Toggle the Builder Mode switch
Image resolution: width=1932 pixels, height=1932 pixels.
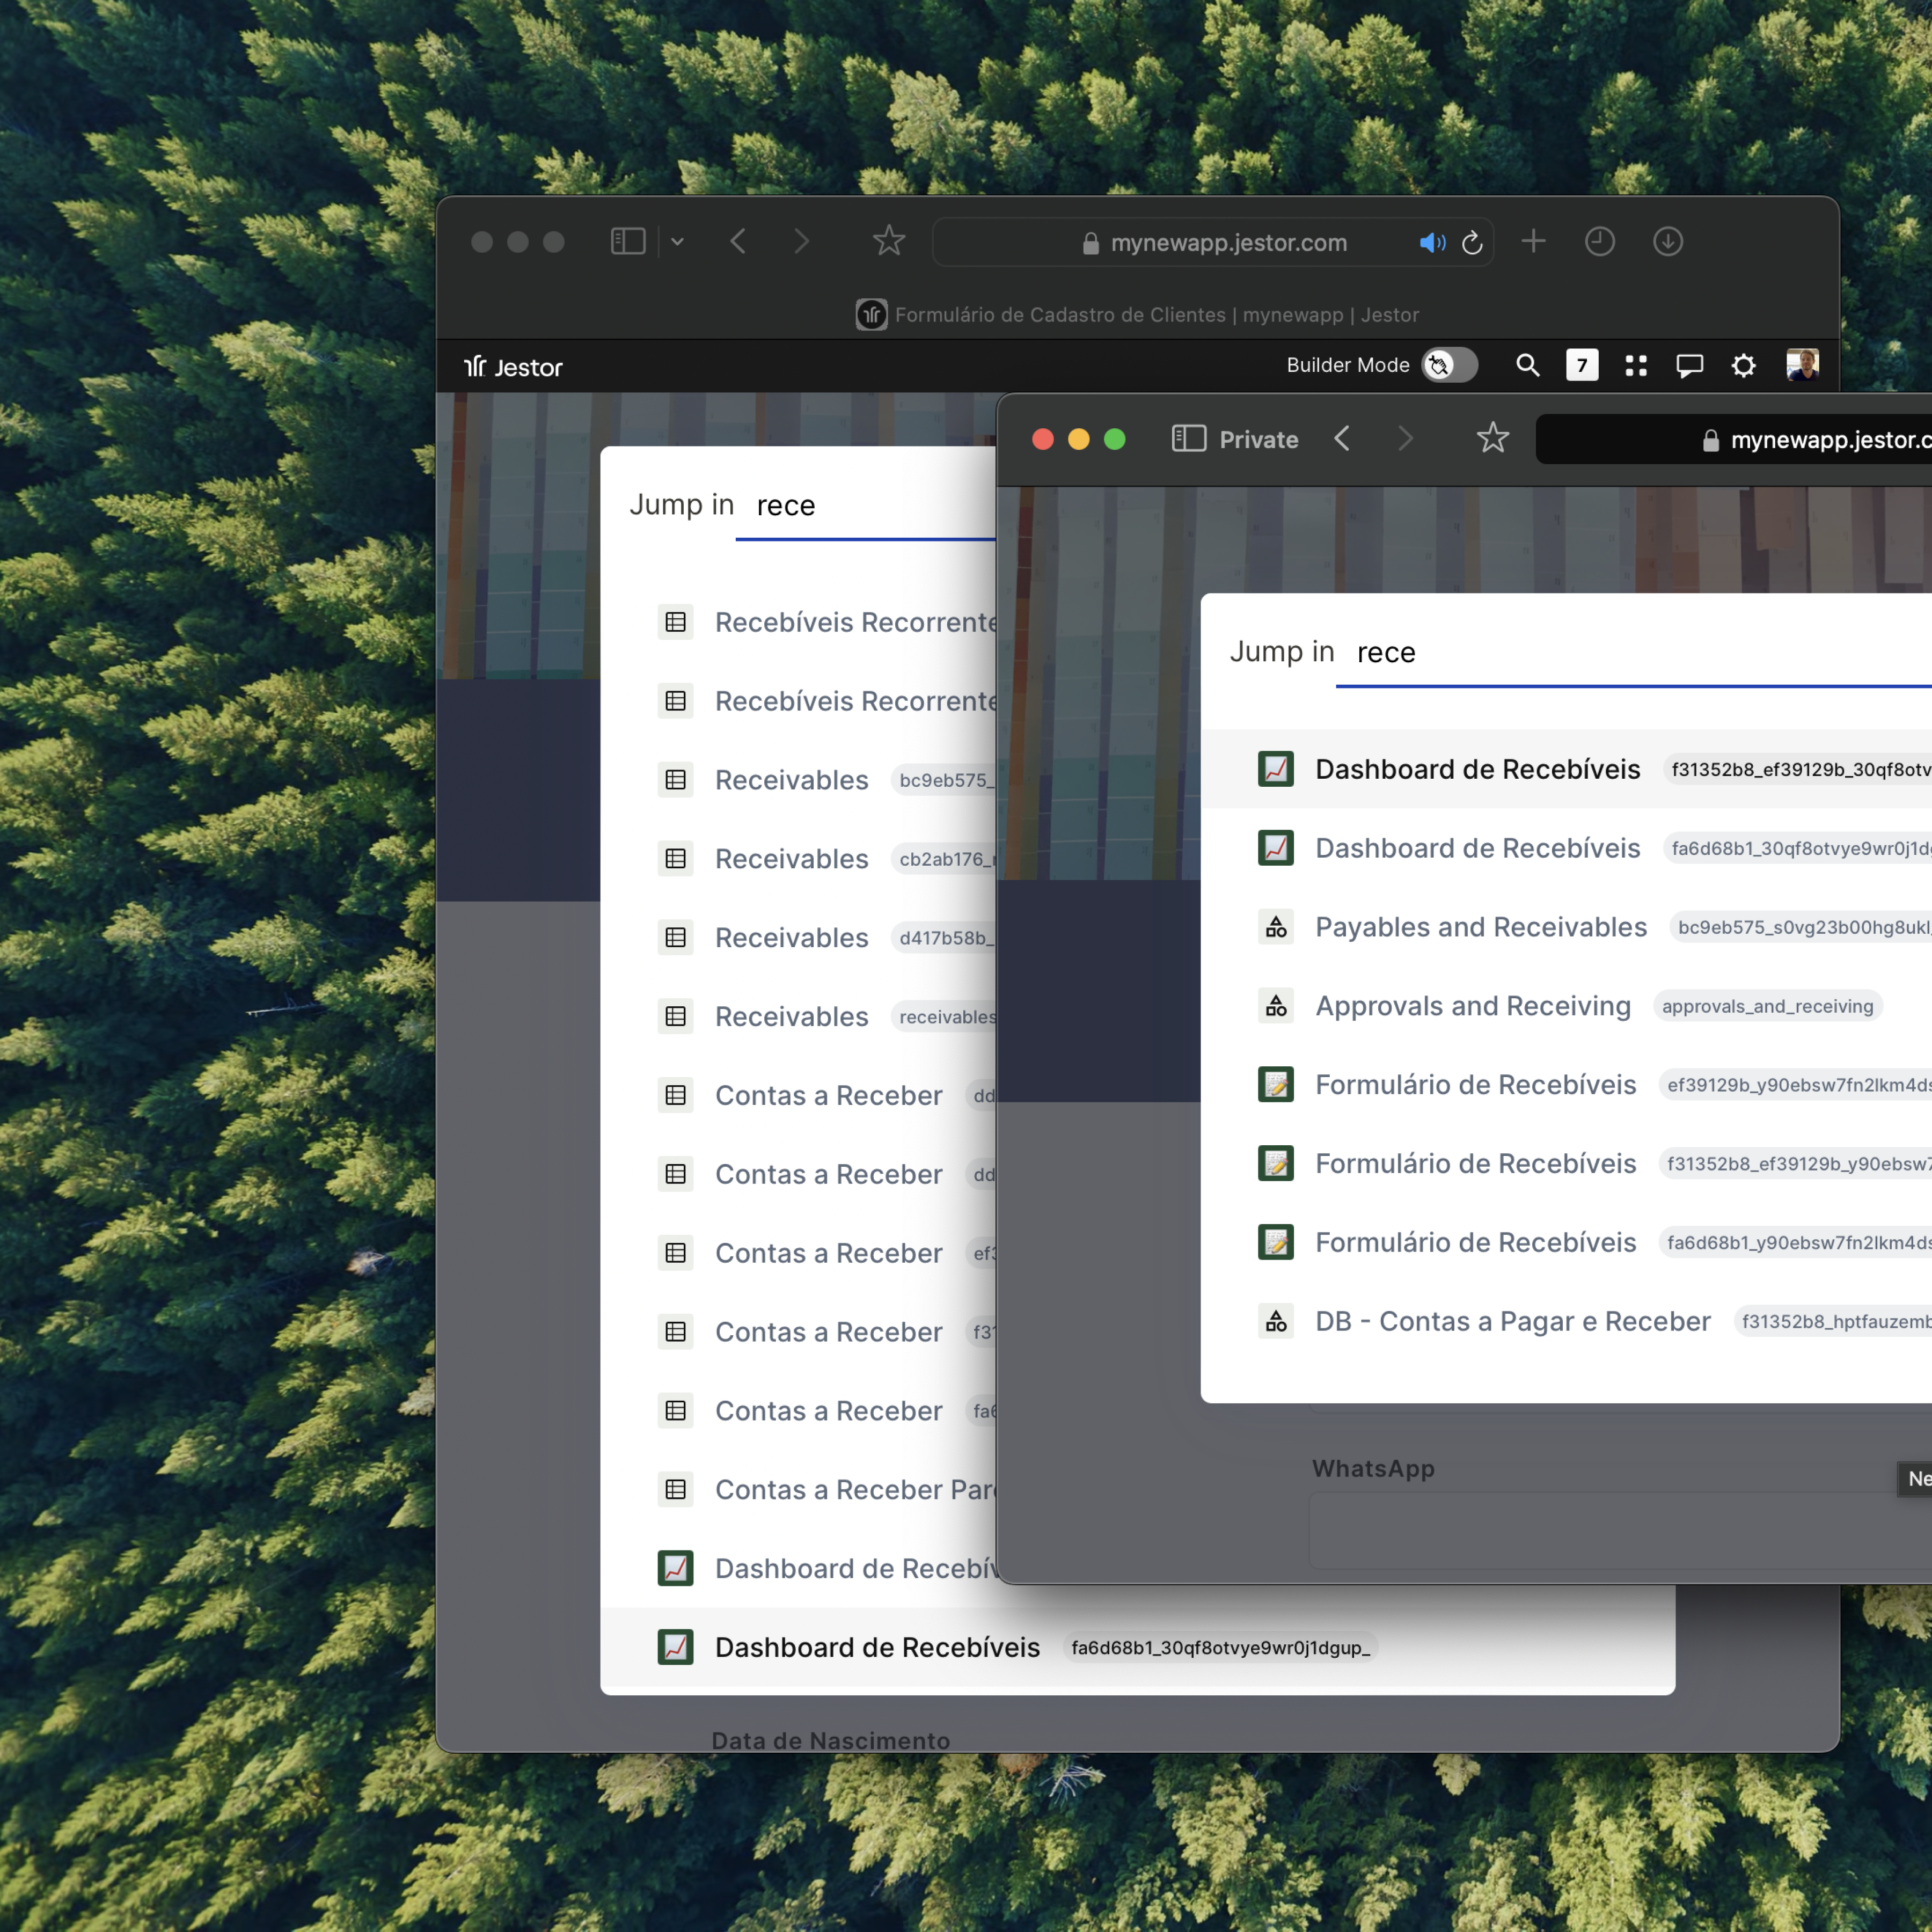pos(1449,365)
